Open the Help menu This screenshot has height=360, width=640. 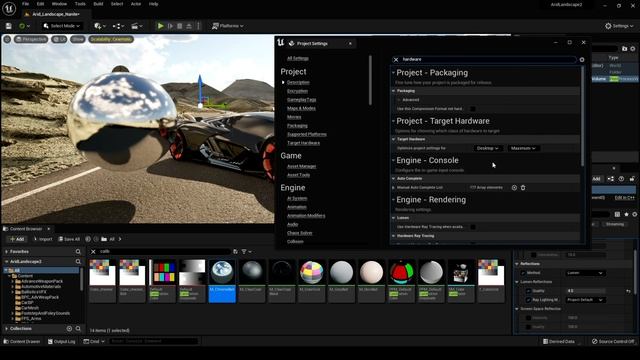(x=153, y=4)
